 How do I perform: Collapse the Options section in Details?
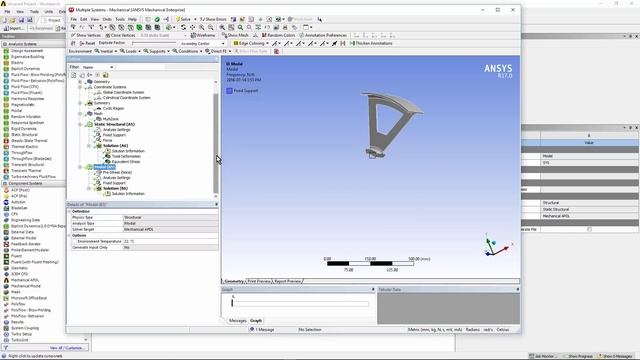[69, 236]
